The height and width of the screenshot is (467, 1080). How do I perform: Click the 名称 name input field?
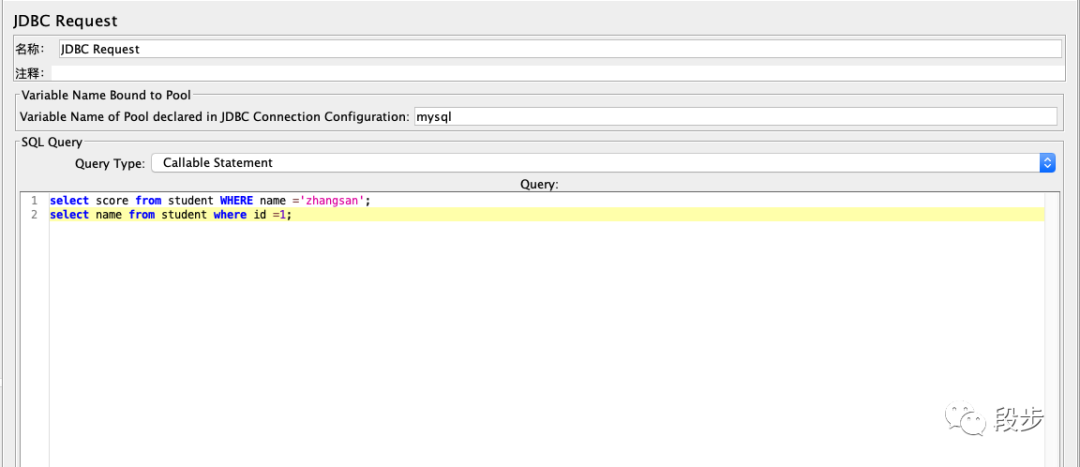(560, 49)
